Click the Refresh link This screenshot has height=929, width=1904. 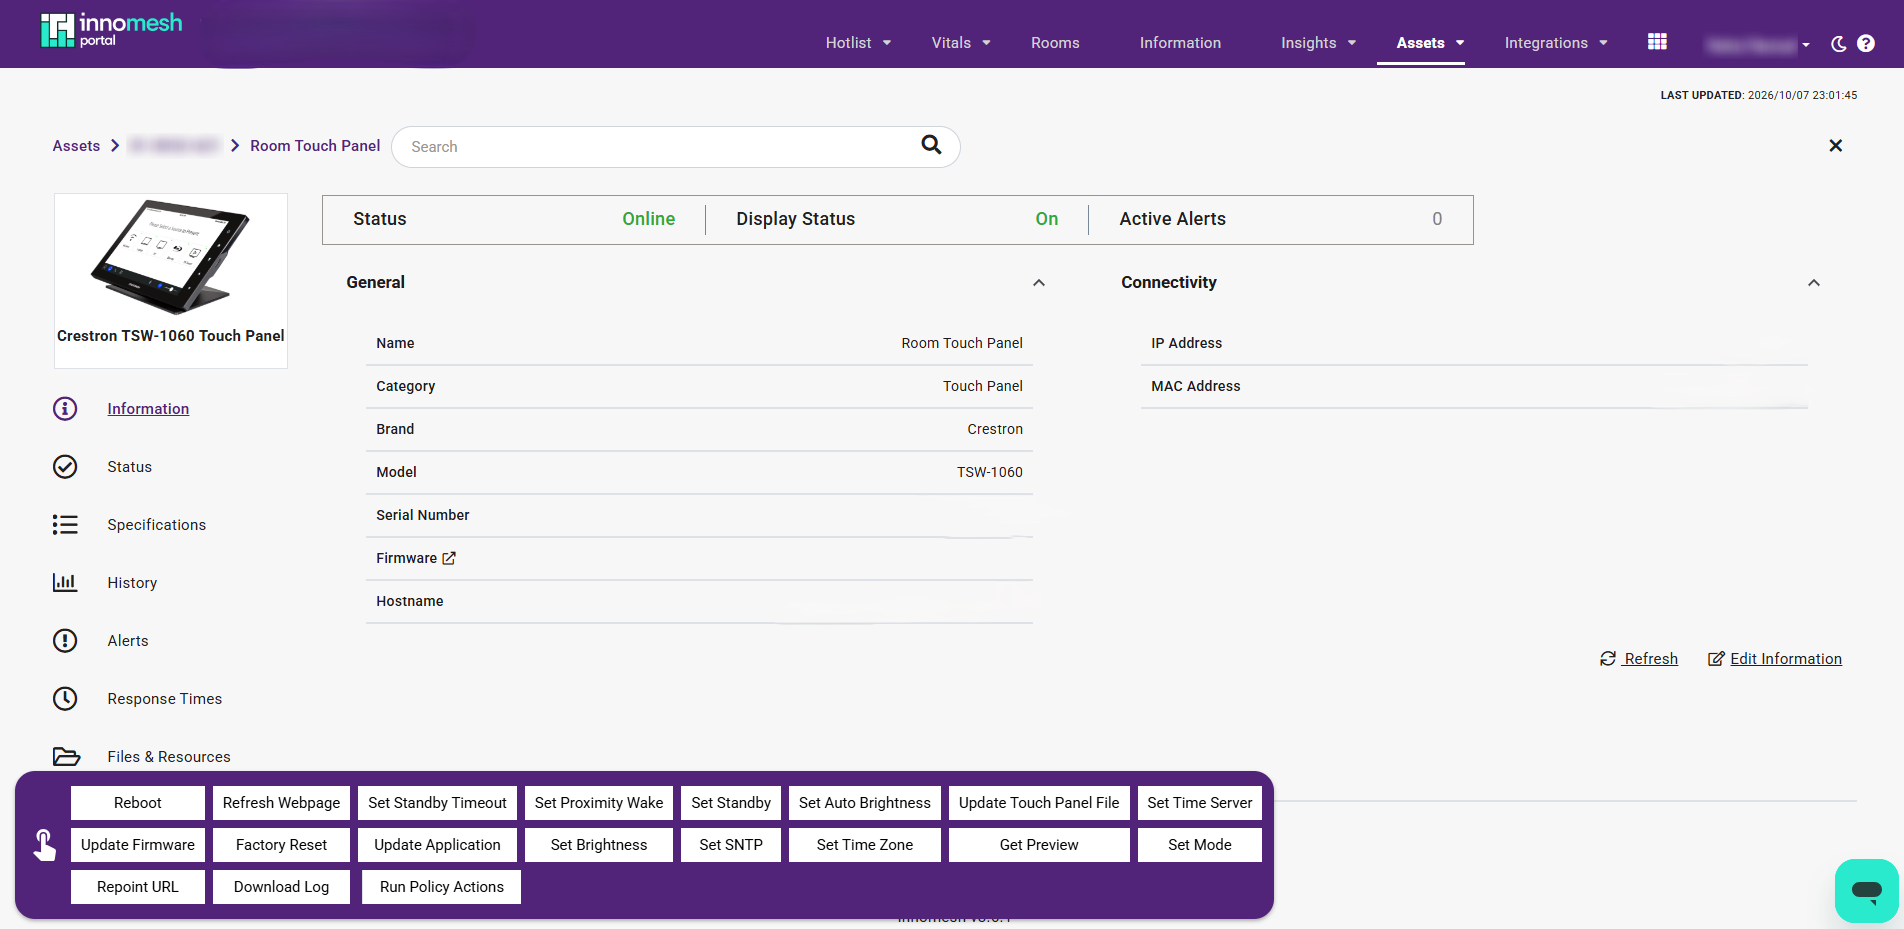tap(1639, 659)
